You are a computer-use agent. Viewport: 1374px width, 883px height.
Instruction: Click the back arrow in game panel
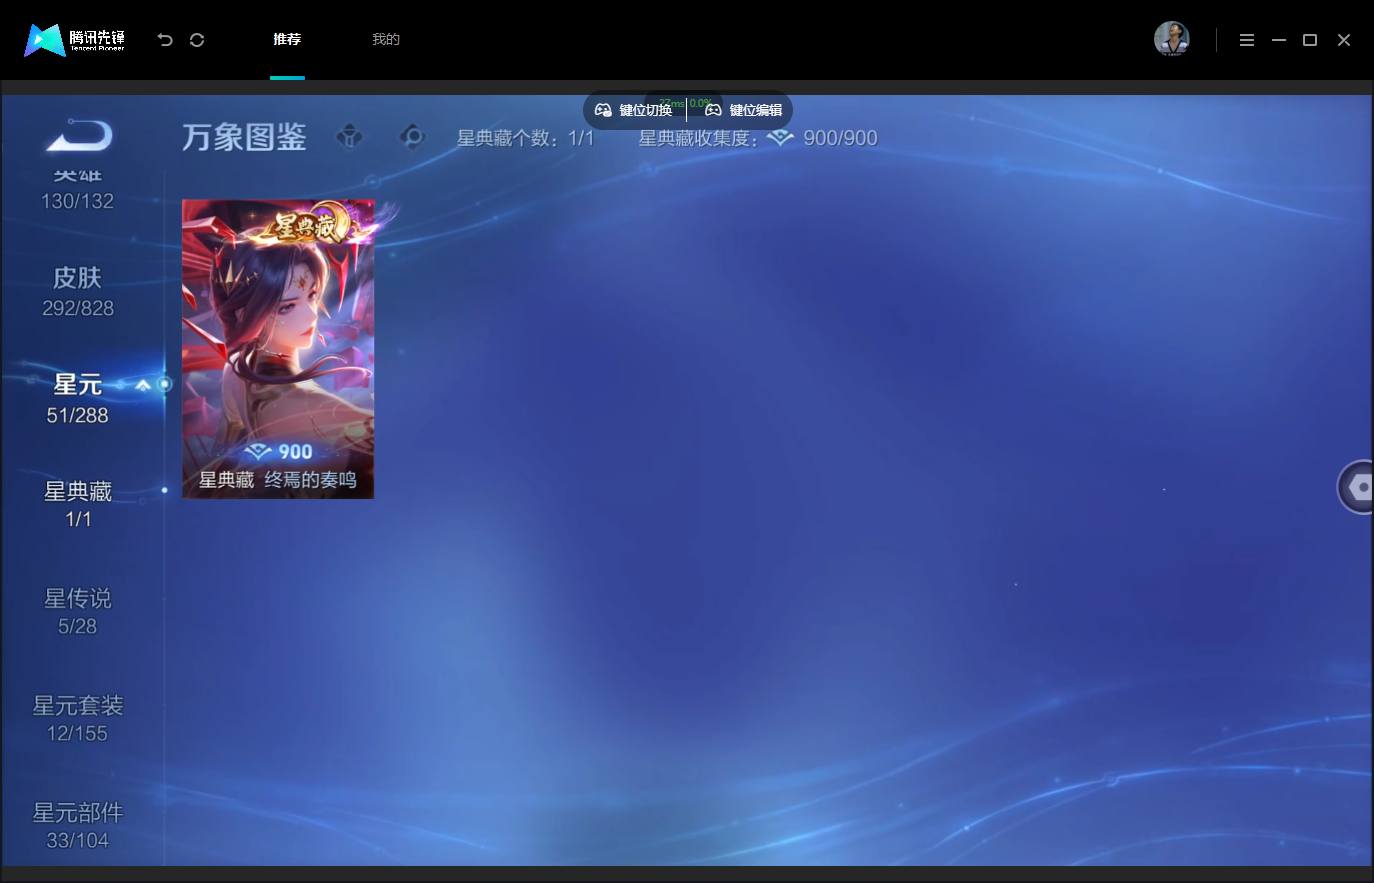[79, 135]
